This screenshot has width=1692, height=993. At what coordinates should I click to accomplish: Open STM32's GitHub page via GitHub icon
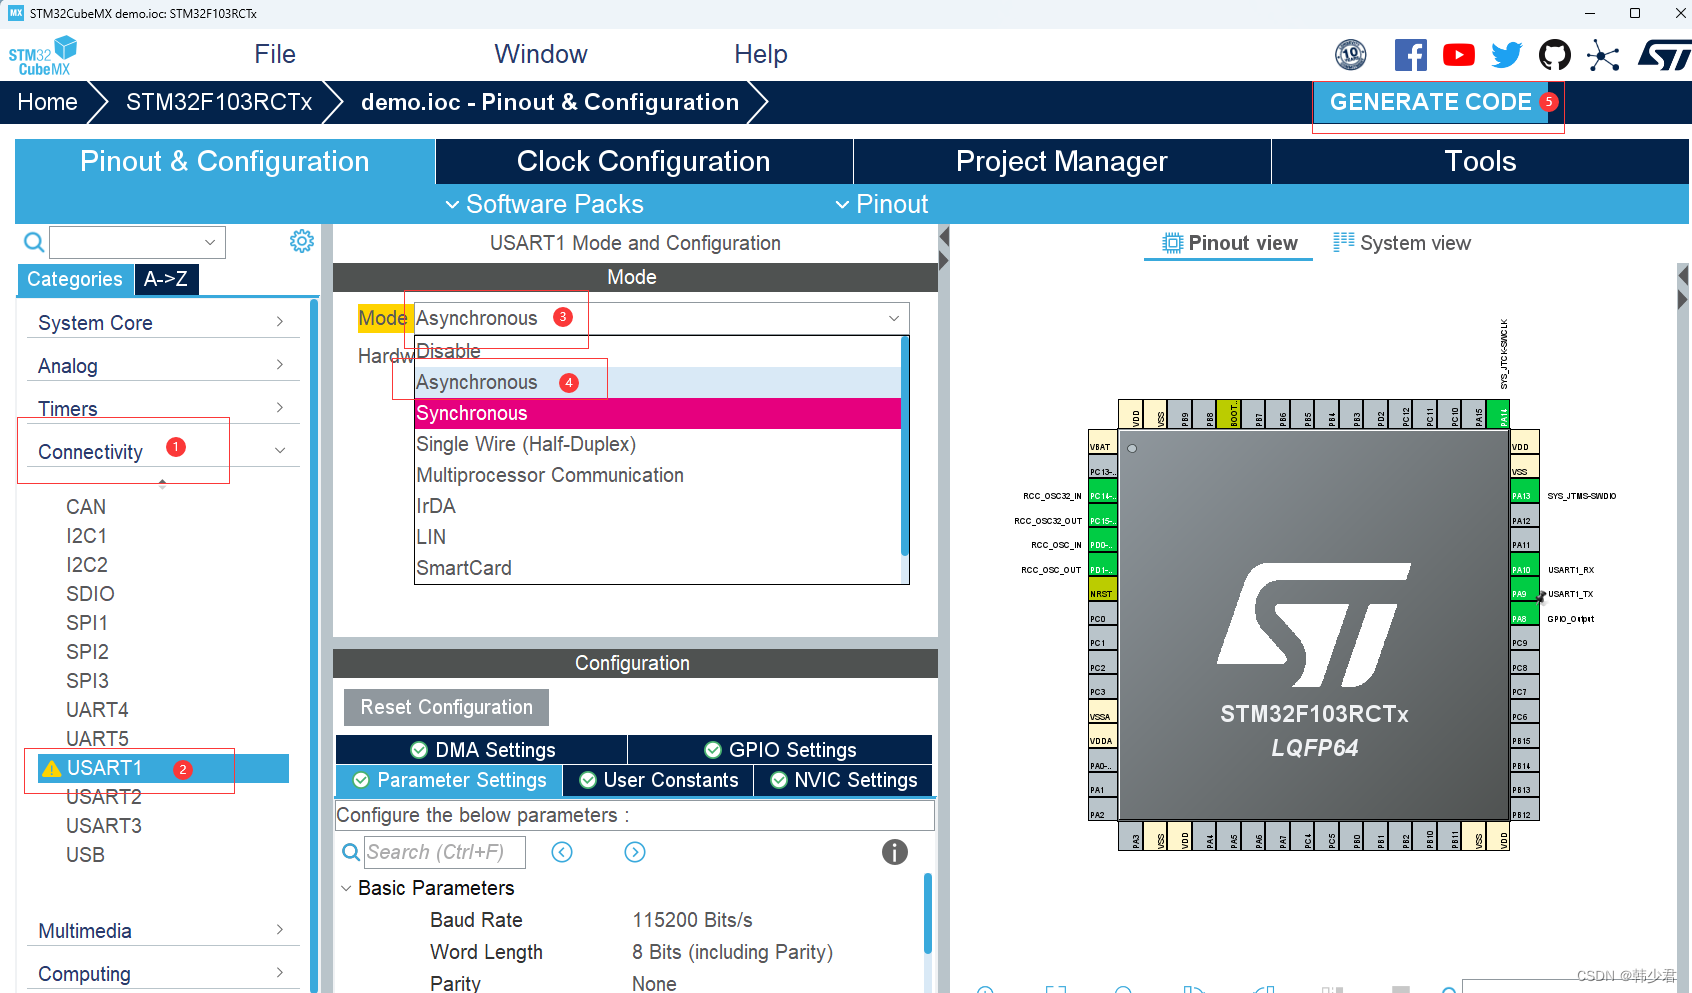click(1554, 55)
